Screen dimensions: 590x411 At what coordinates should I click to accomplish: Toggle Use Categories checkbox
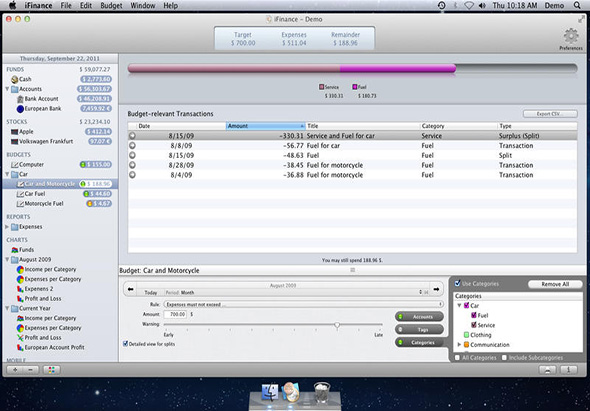pos(458,283)
